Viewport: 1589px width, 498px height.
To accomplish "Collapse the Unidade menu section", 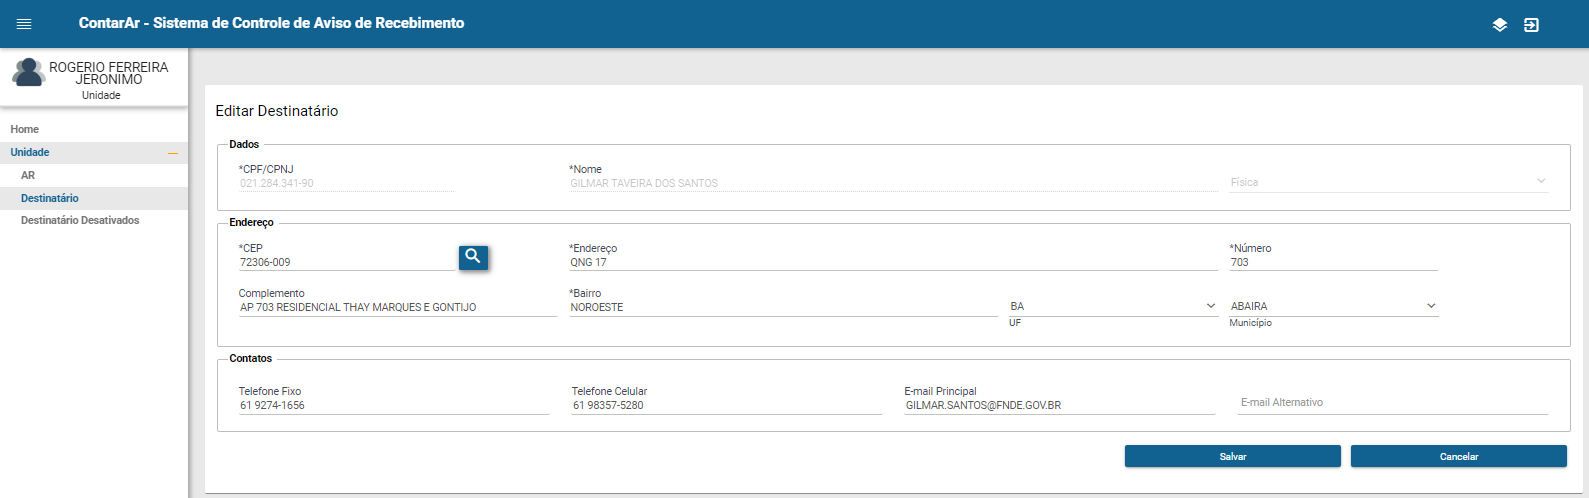I will (172, 153).
